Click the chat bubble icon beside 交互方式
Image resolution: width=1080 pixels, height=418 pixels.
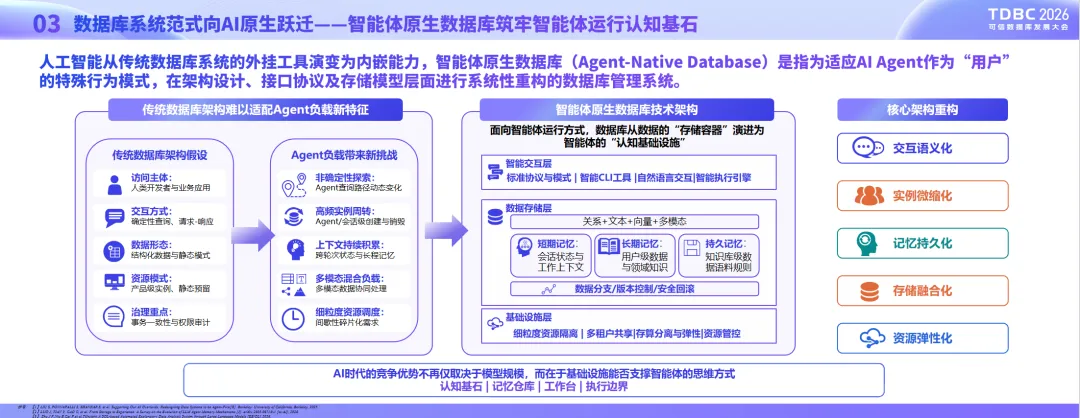(x=114, y=218)
